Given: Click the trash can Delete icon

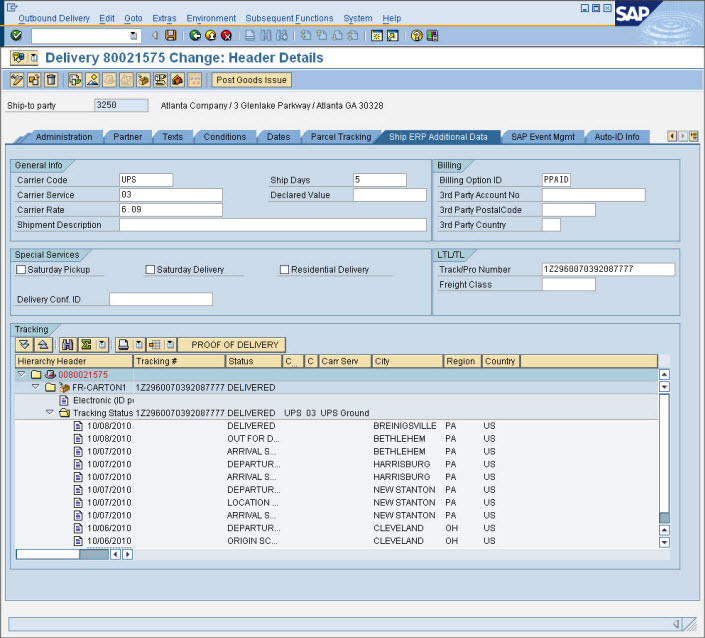Looking at the screenshot, I should [x=50, y=80].
